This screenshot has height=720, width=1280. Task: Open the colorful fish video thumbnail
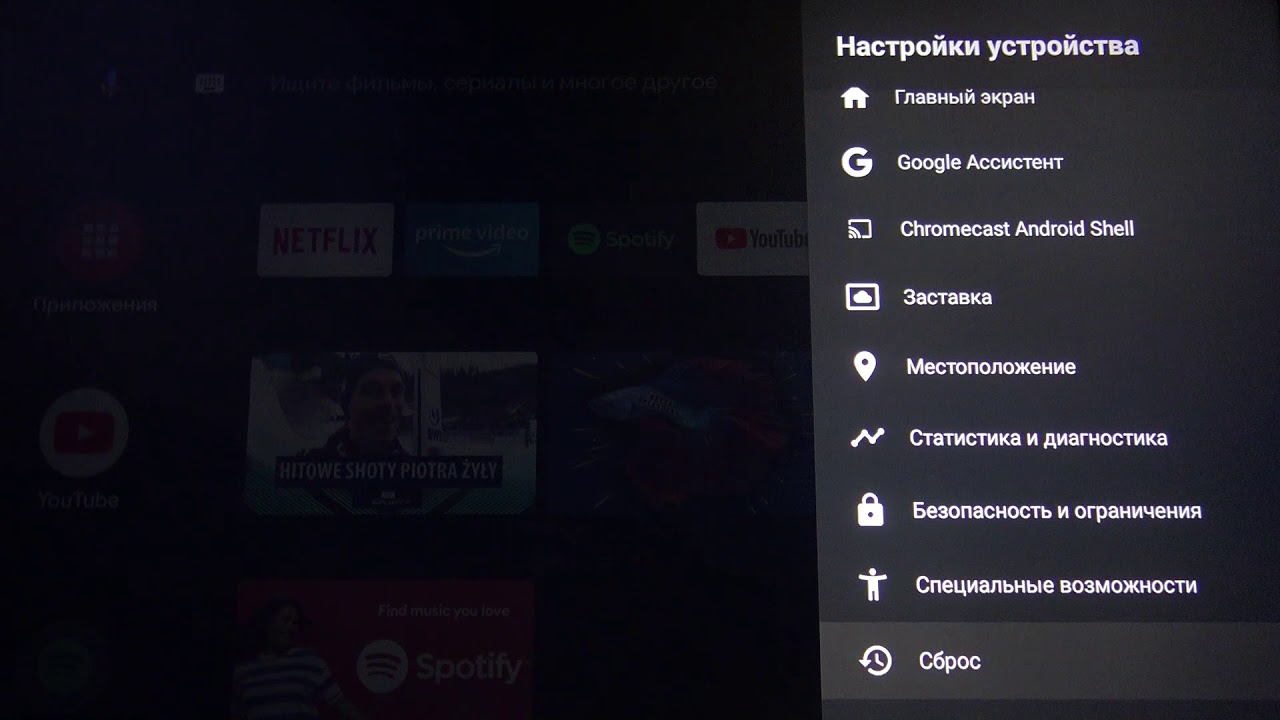pyautogui.click(x=680, y=432)
